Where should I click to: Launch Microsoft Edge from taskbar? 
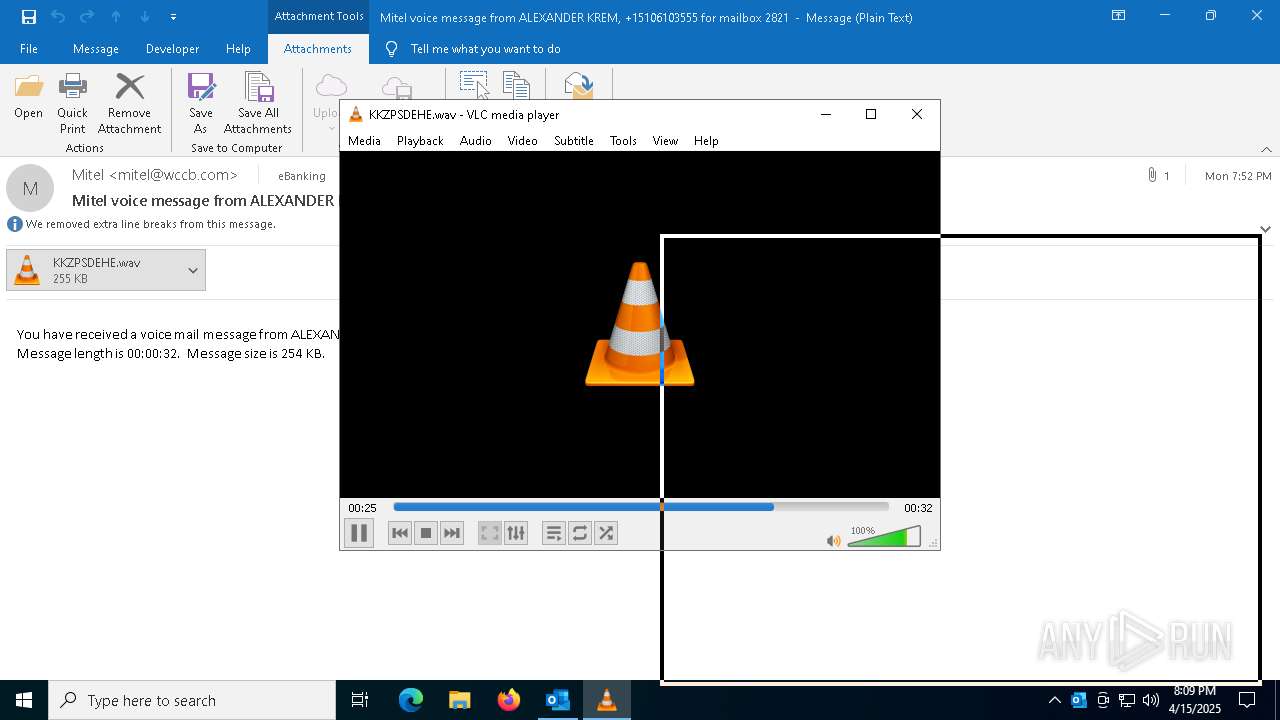point(411,700)
